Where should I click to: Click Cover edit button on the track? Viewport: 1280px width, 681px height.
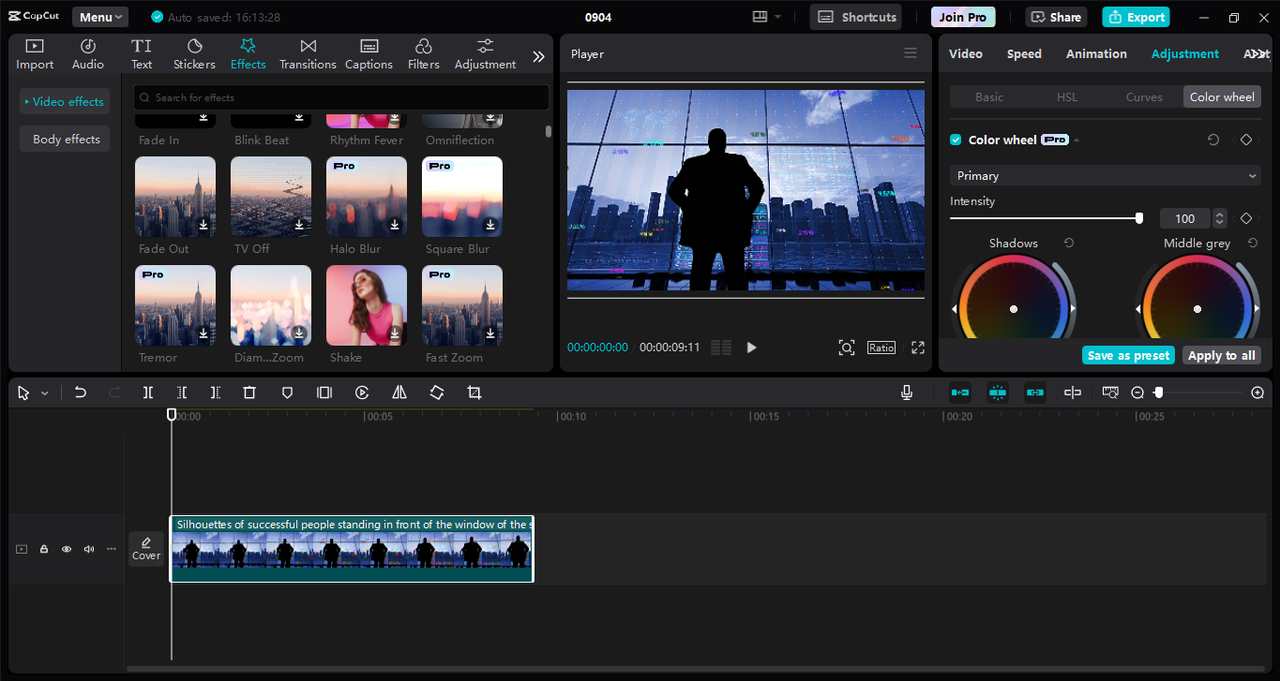click(146, 548)
